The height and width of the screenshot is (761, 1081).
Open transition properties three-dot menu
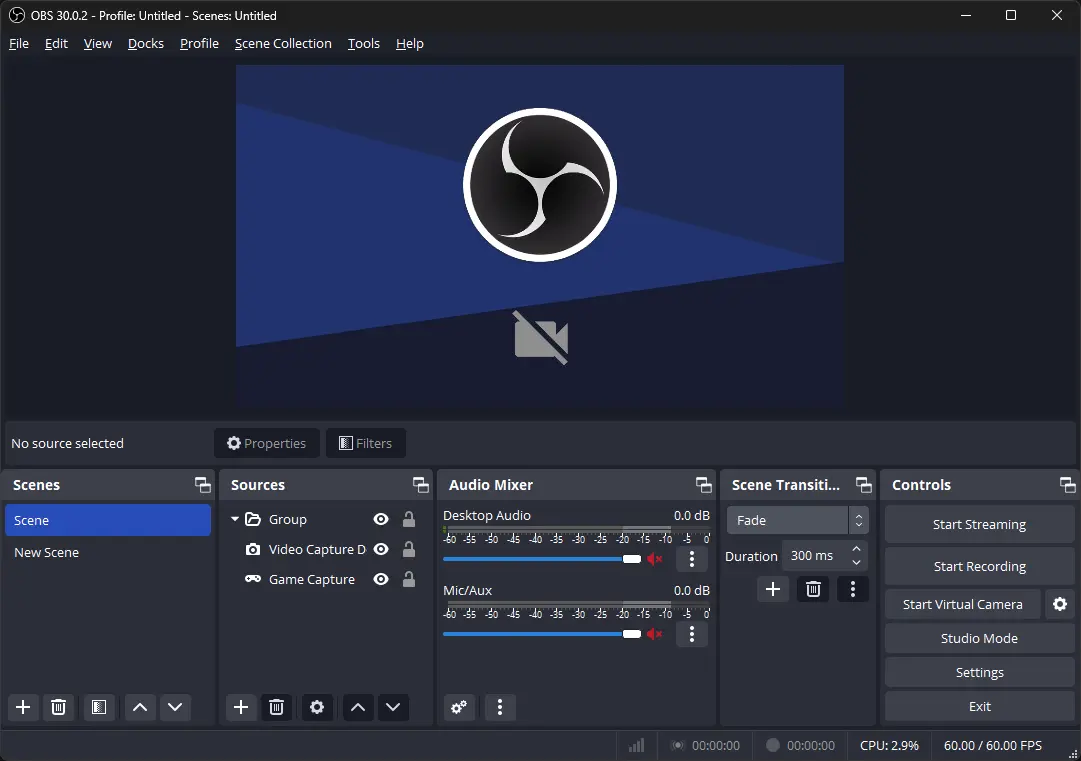tap(853, 589)
